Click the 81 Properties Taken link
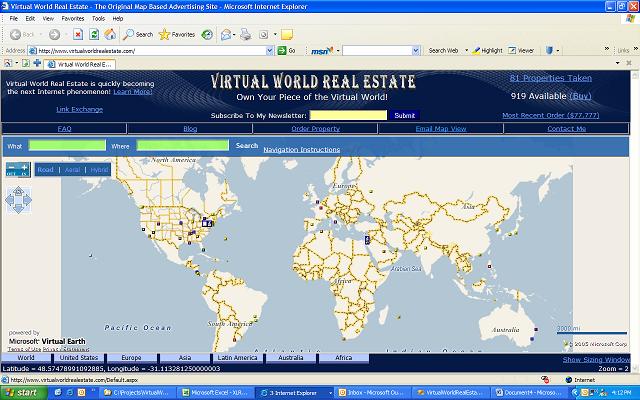This screenshot has width=640, height=400. (551, 78)
